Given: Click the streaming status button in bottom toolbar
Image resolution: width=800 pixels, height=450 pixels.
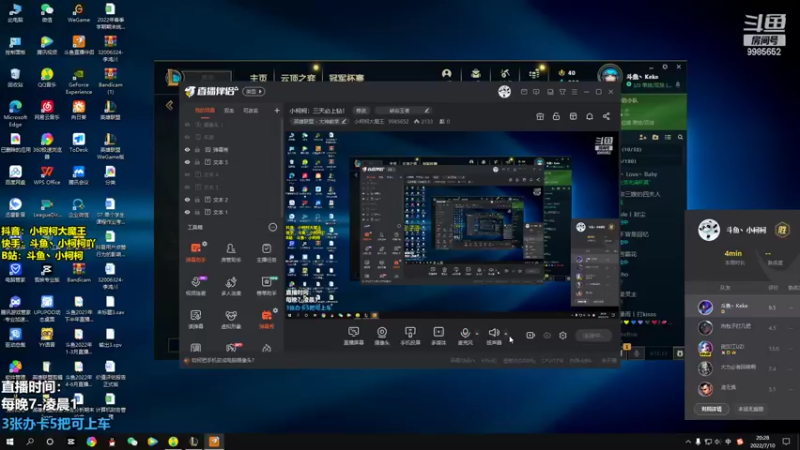Looking at the screenshot, I should tap(594, 335).
